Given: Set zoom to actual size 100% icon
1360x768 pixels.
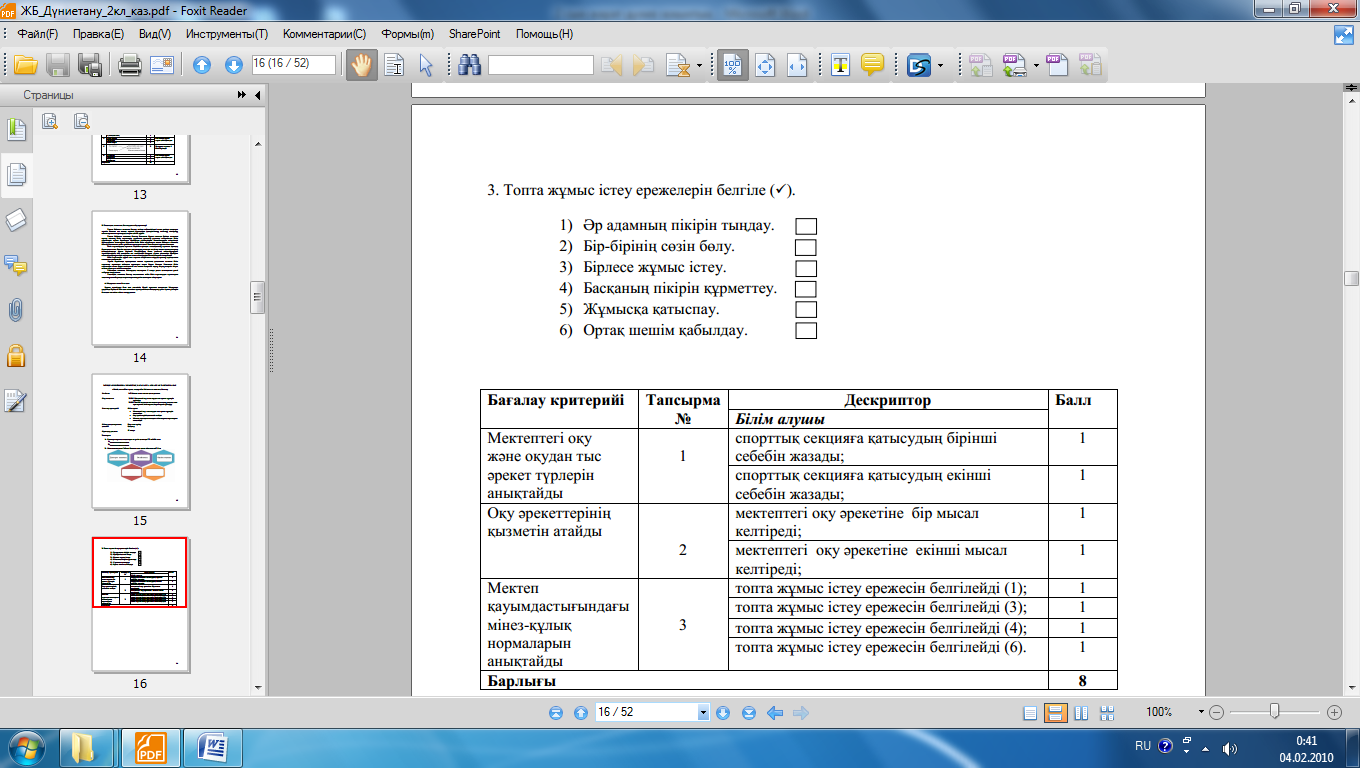Looking at the screenshot, I should (x=733, y=66).
